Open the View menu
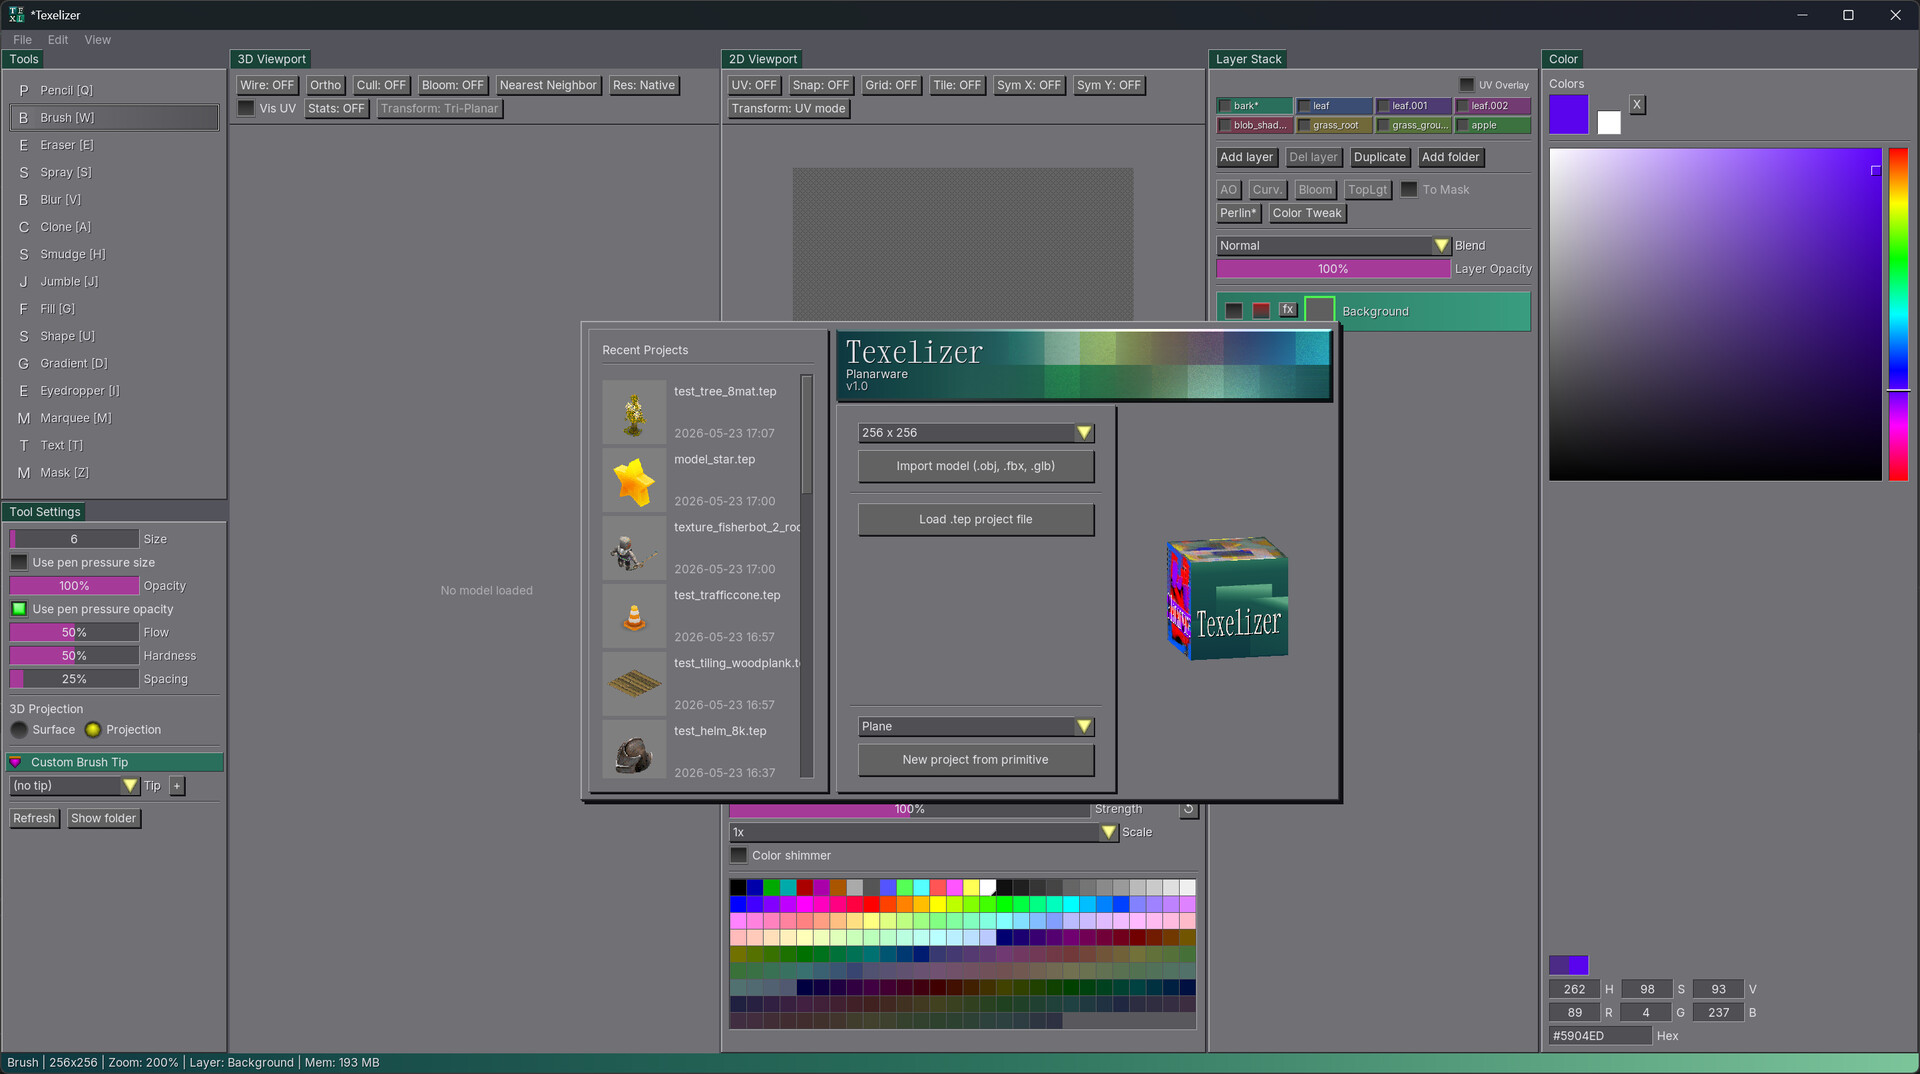 (x=98, y=40)
